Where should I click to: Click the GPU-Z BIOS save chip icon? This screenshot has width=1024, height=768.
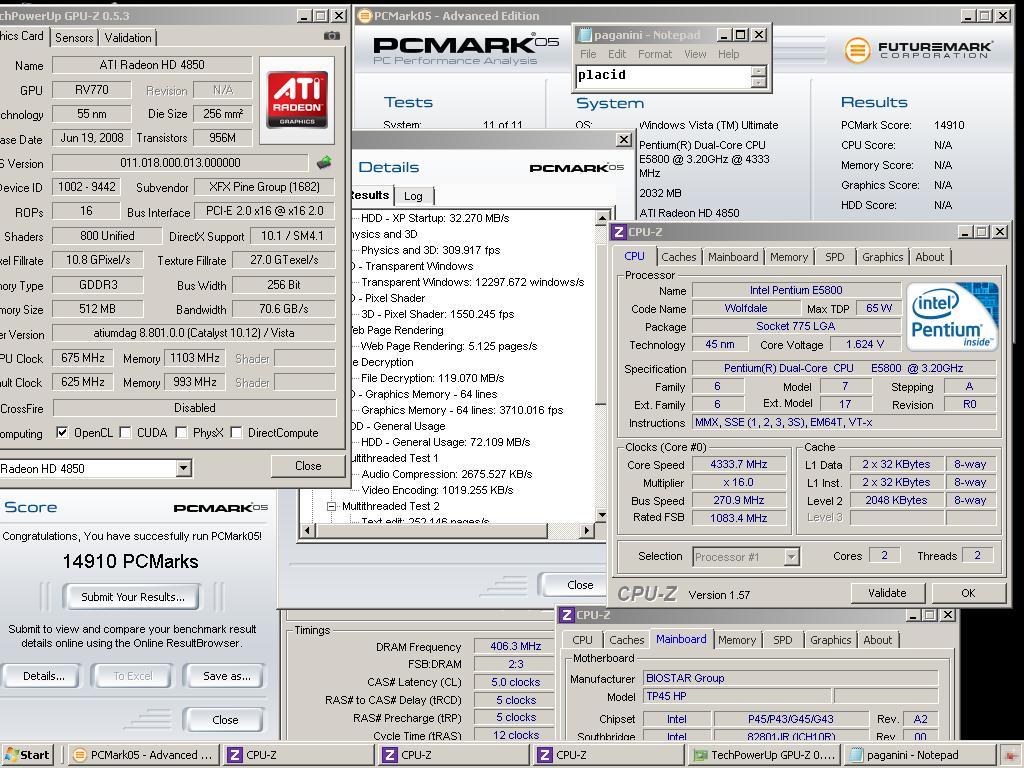pos(324,163)
